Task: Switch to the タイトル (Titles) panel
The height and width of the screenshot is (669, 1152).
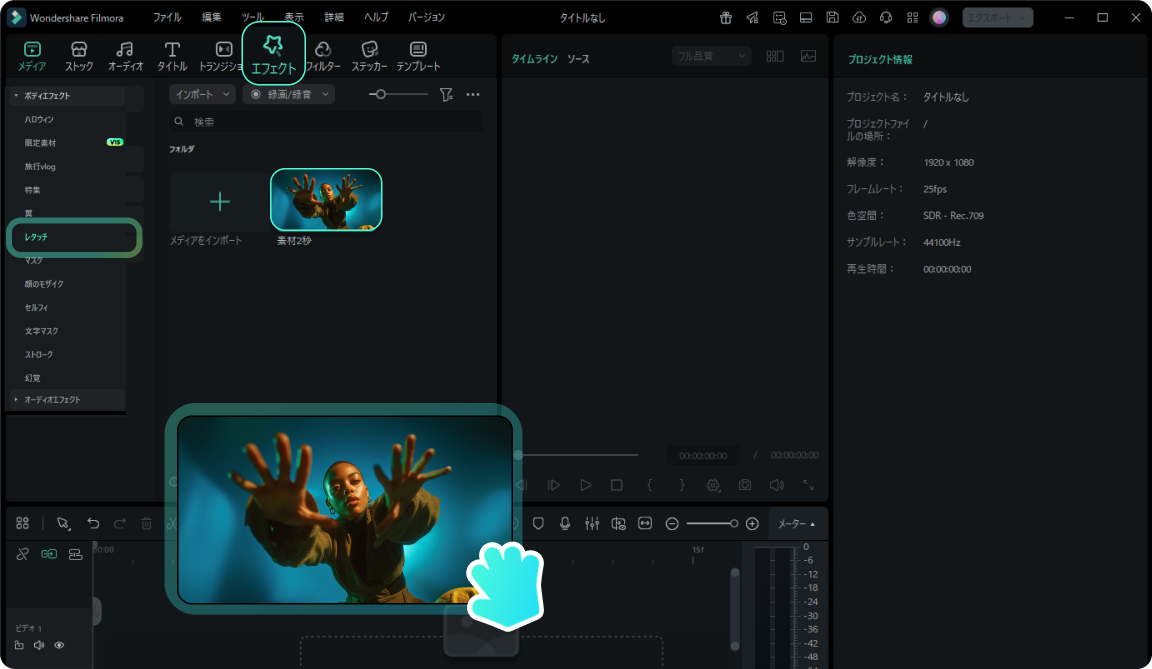Action: click(172, 56)
